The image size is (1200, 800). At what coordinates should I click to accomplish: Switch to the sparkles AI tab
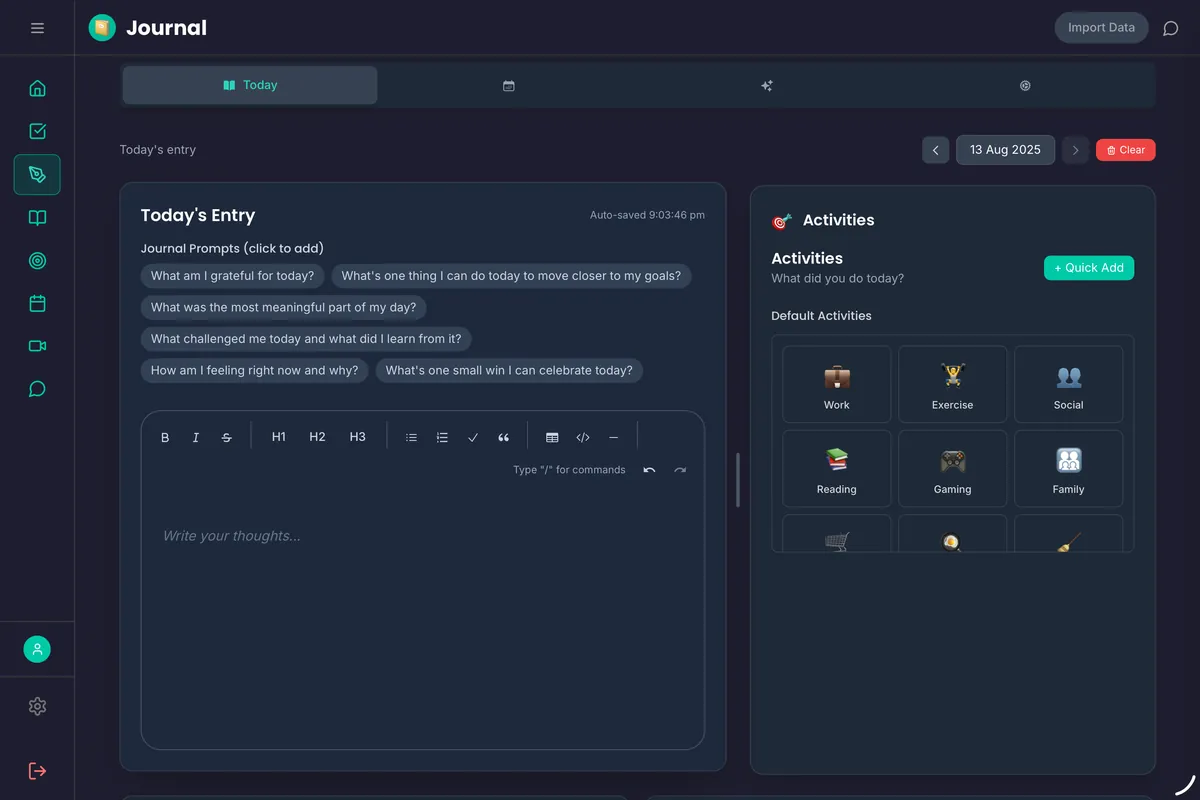pyautogui.click(x=767, y=86)
